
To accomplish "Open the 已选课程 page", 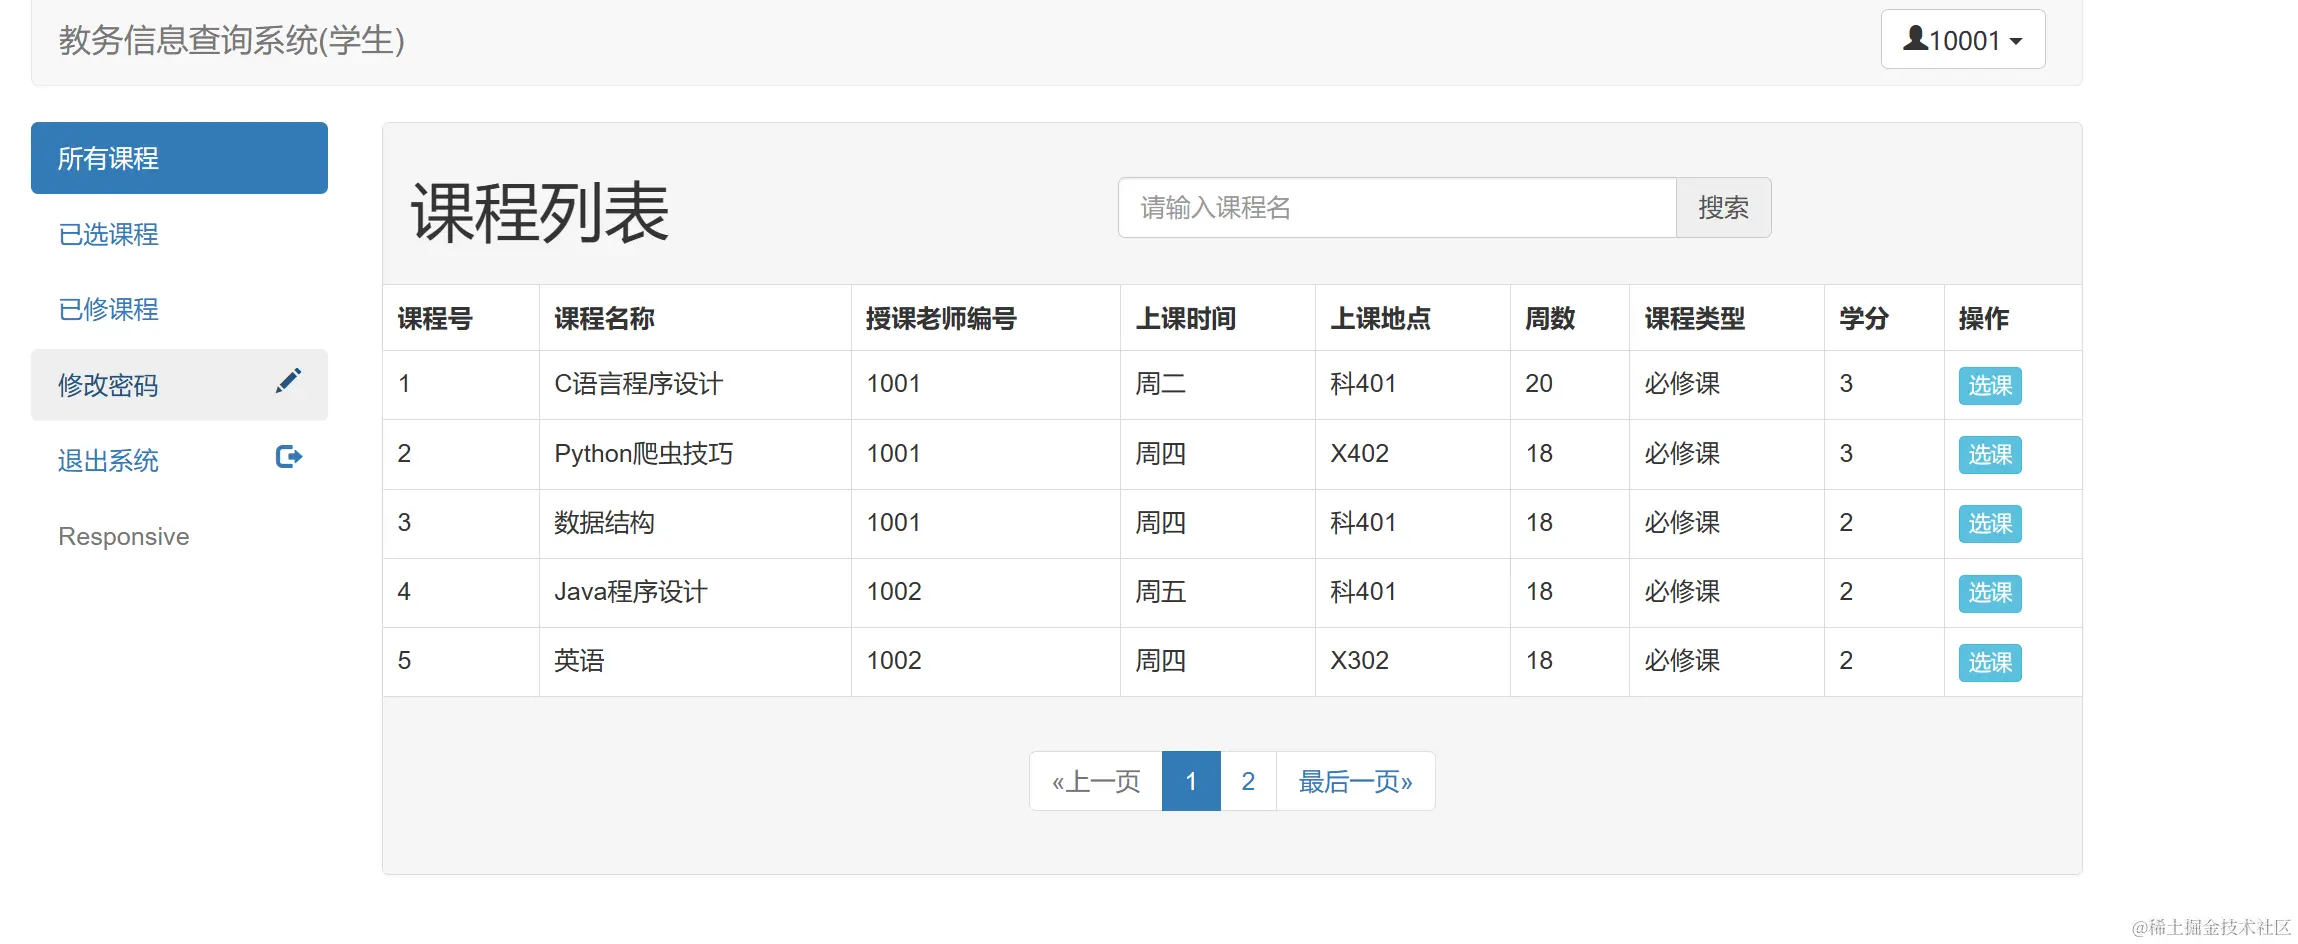I will point(107,234).
